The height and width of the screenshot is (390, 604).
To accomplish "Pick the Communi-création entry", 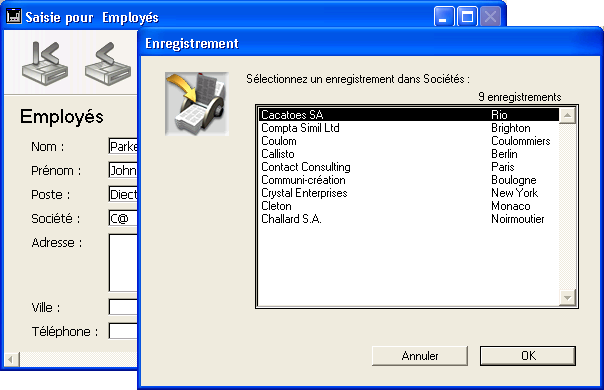I will click(x=408, y=180).
